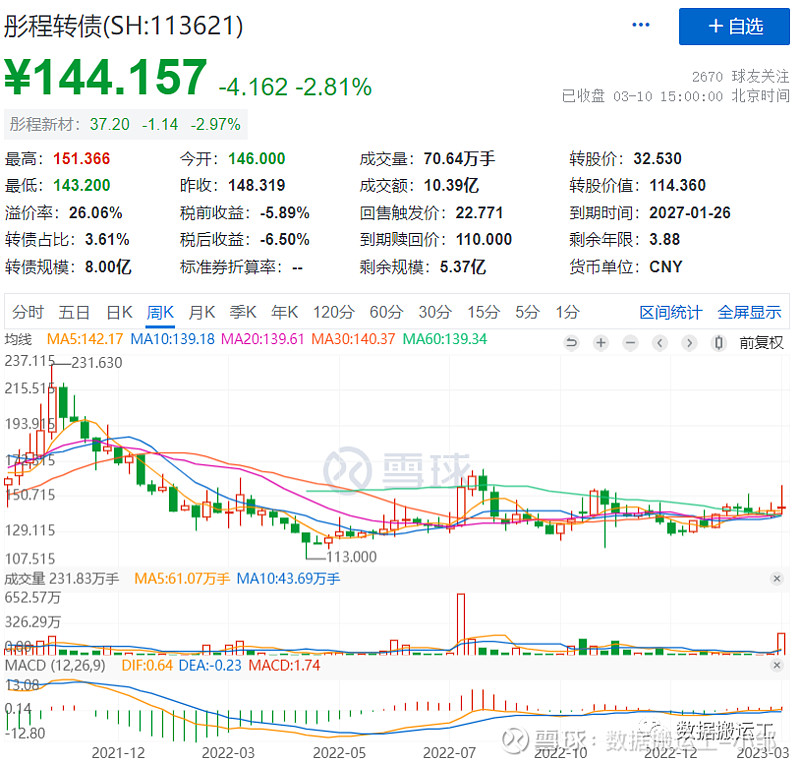800x766 pixels.
Task: Switch to 月K chart tab
Action: tap(202, 312)
